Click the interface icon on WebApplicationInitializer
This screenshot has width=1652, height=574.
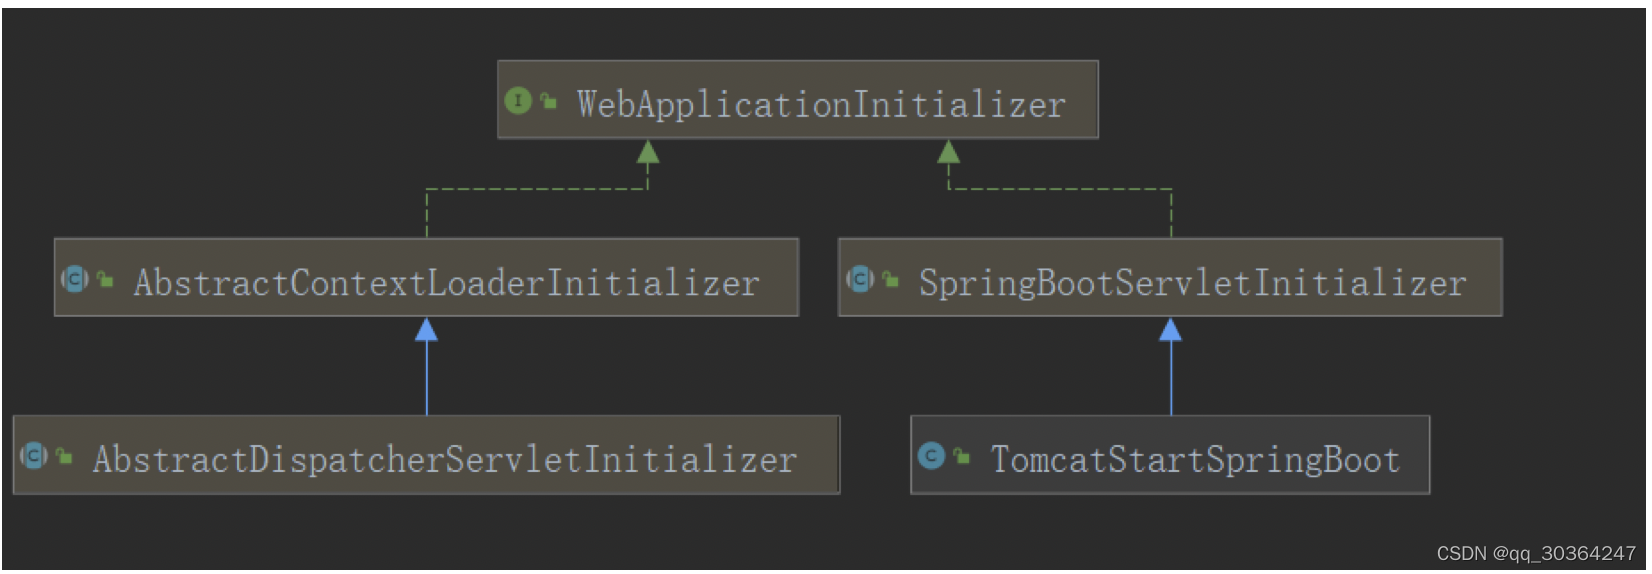(518, 101)
